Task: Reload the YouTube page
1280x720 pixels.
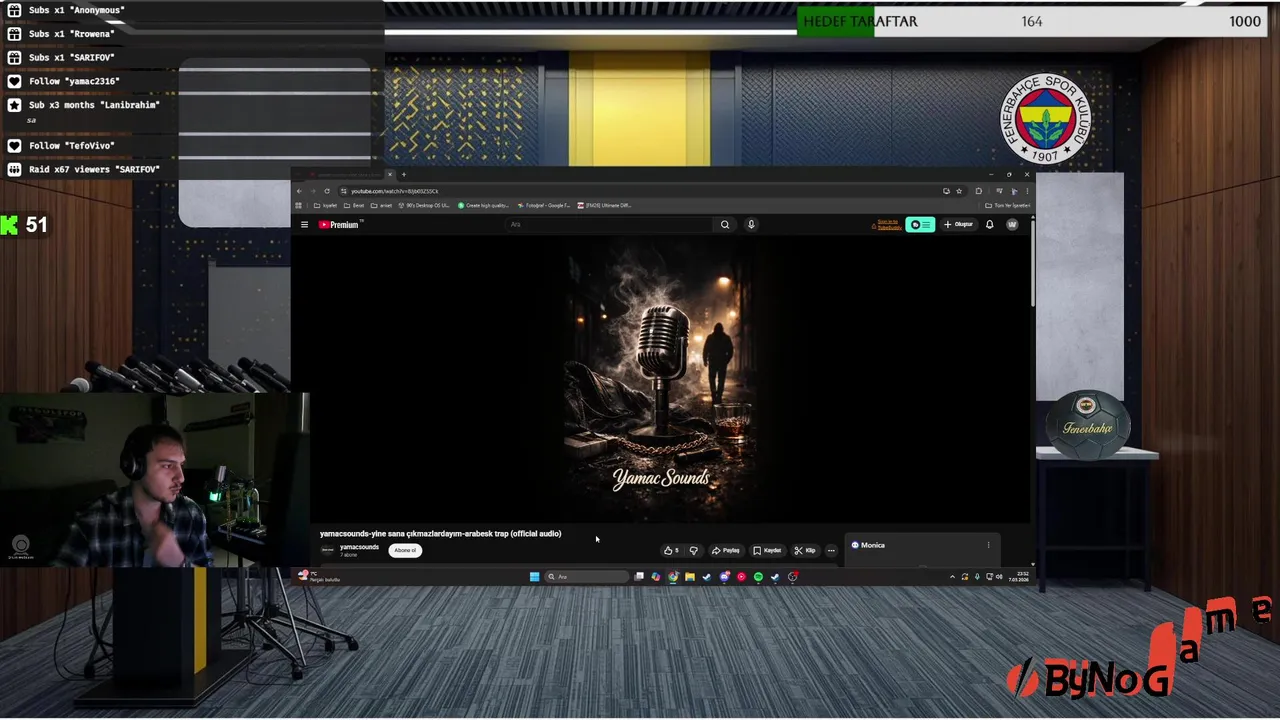Action: (327, 191)
